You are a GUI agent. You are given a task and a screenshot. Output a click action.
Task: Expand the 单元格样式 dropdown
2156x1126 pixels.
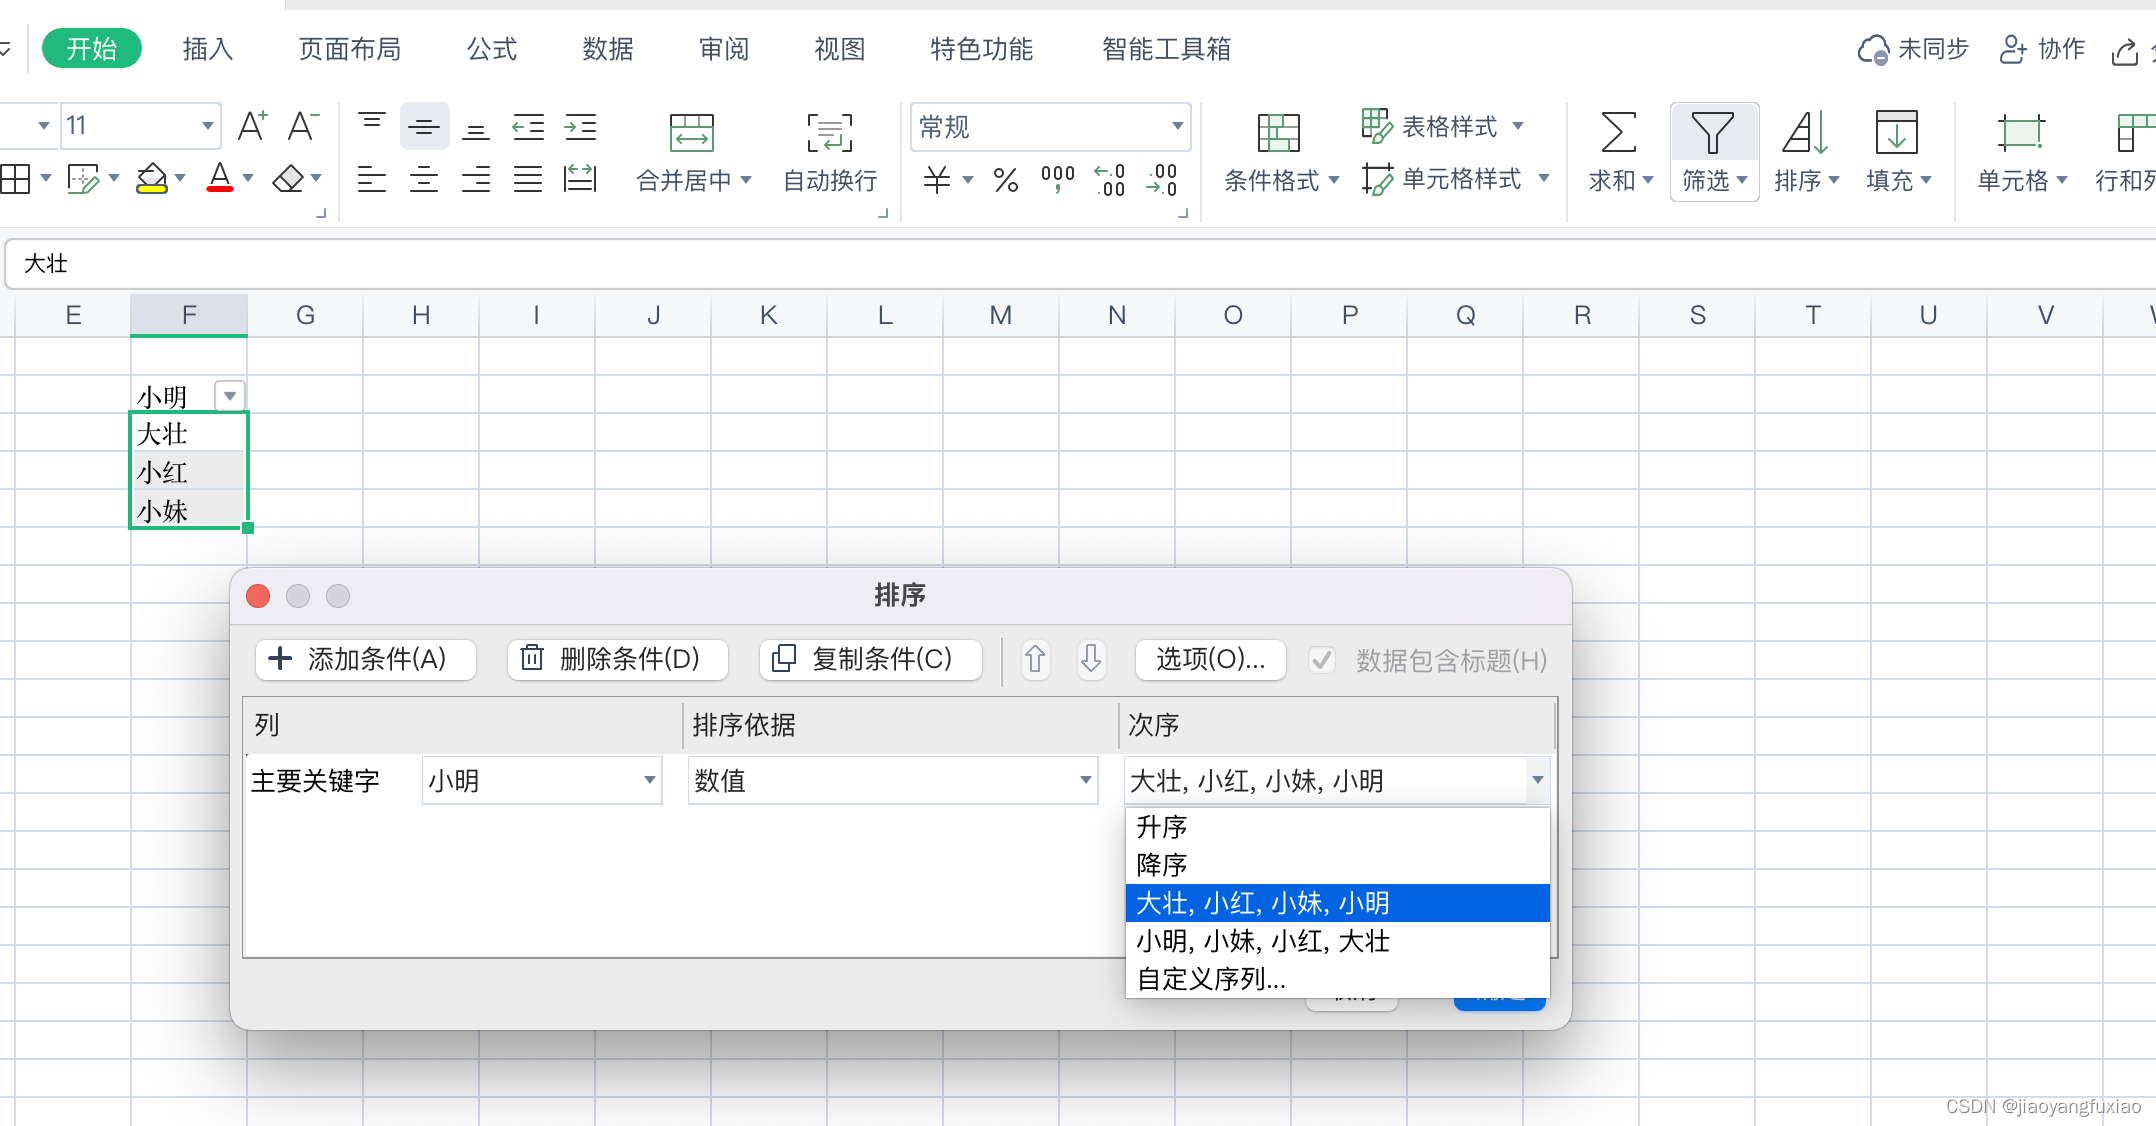1543,179
